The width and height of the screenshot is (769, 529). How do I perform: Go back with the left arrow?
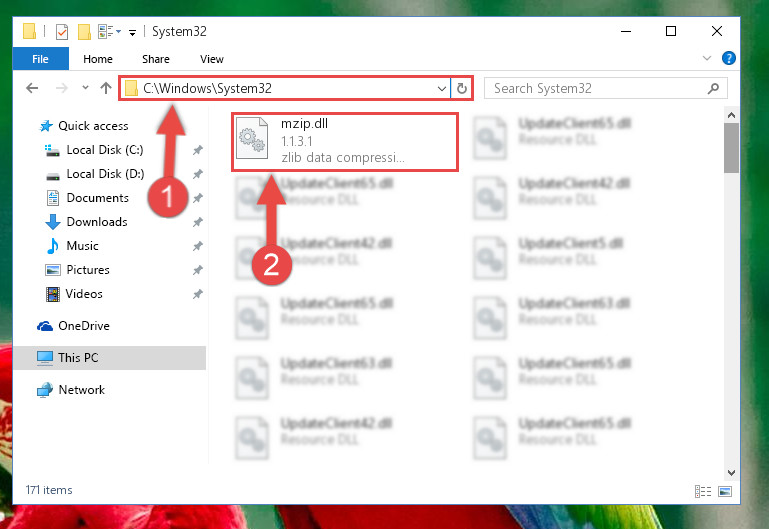coord(32,88)
